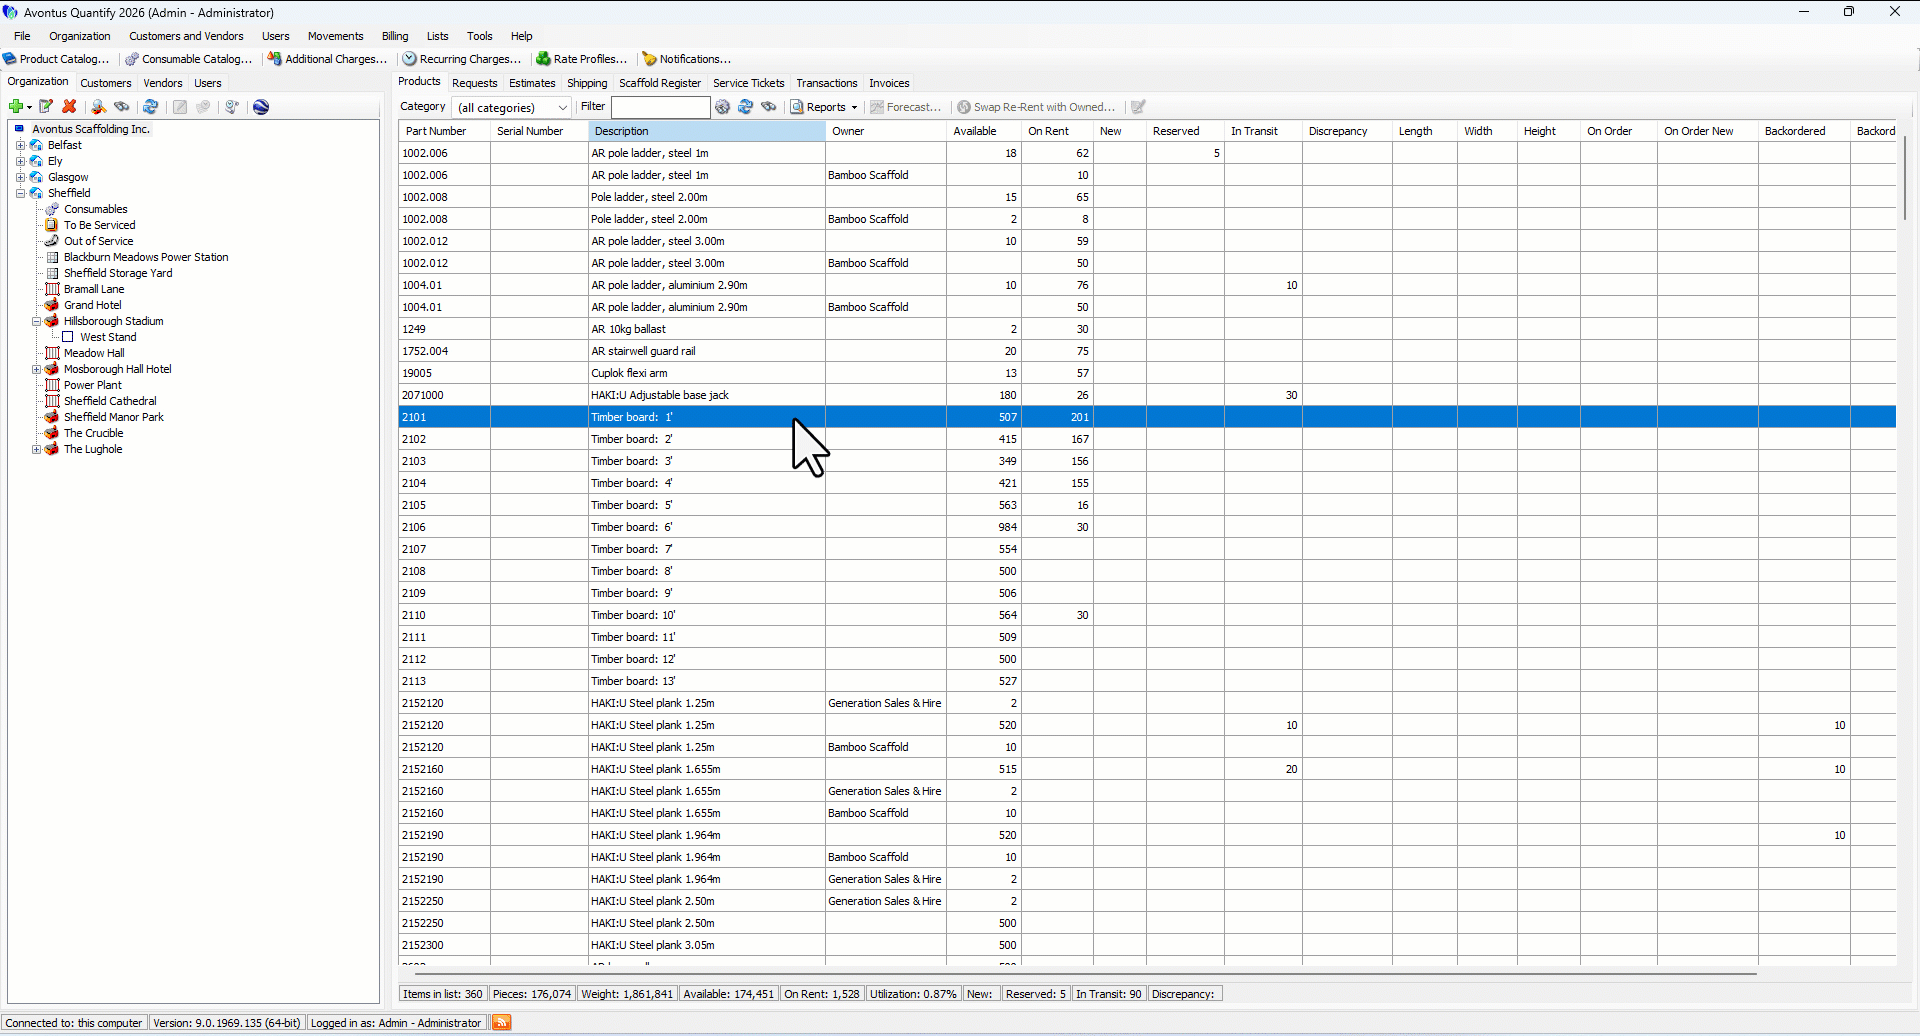Collapse the Hillsborough Stadium node
Viewport: 1920px width, 1036px height.
coord(36,321)
